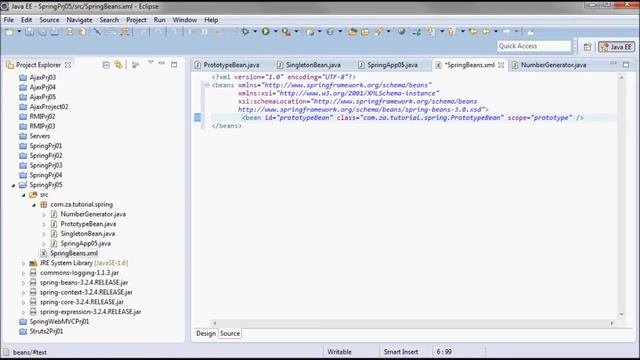640x360 pixels.
Task: Click the Writable status bar entry
Action: tap(339, 352)
